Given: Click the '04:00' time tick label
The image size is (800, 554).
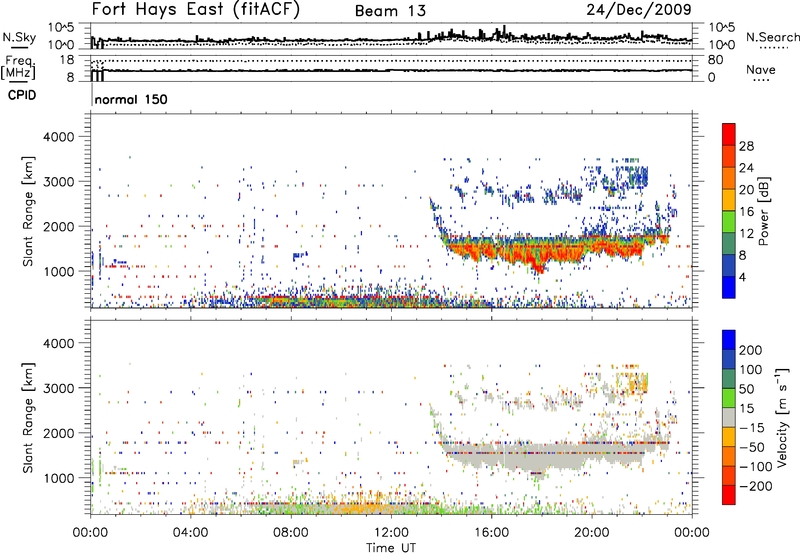Looking at the screenshot, I should tap(190, 533).
